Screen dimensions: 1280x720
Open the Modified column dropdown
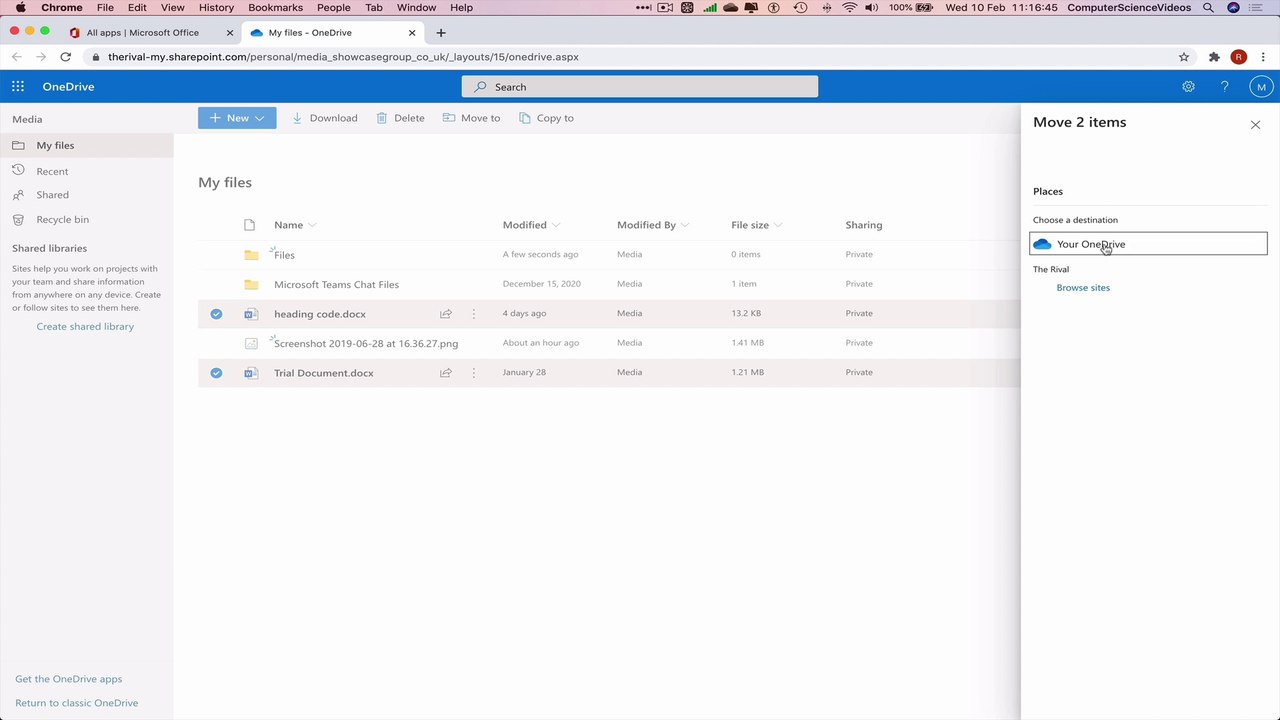tap(531, 225)
